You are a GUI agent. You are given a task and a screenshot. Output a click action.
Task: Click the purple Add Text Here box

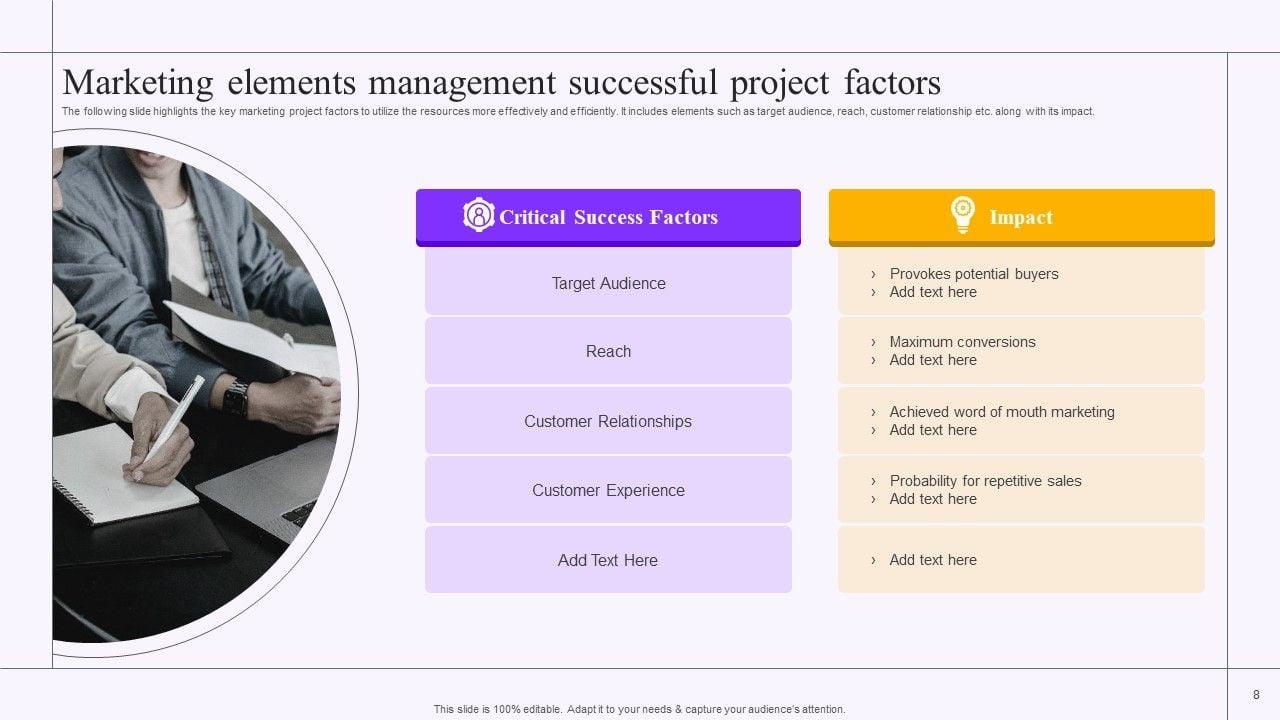click(x=608, y=560)
